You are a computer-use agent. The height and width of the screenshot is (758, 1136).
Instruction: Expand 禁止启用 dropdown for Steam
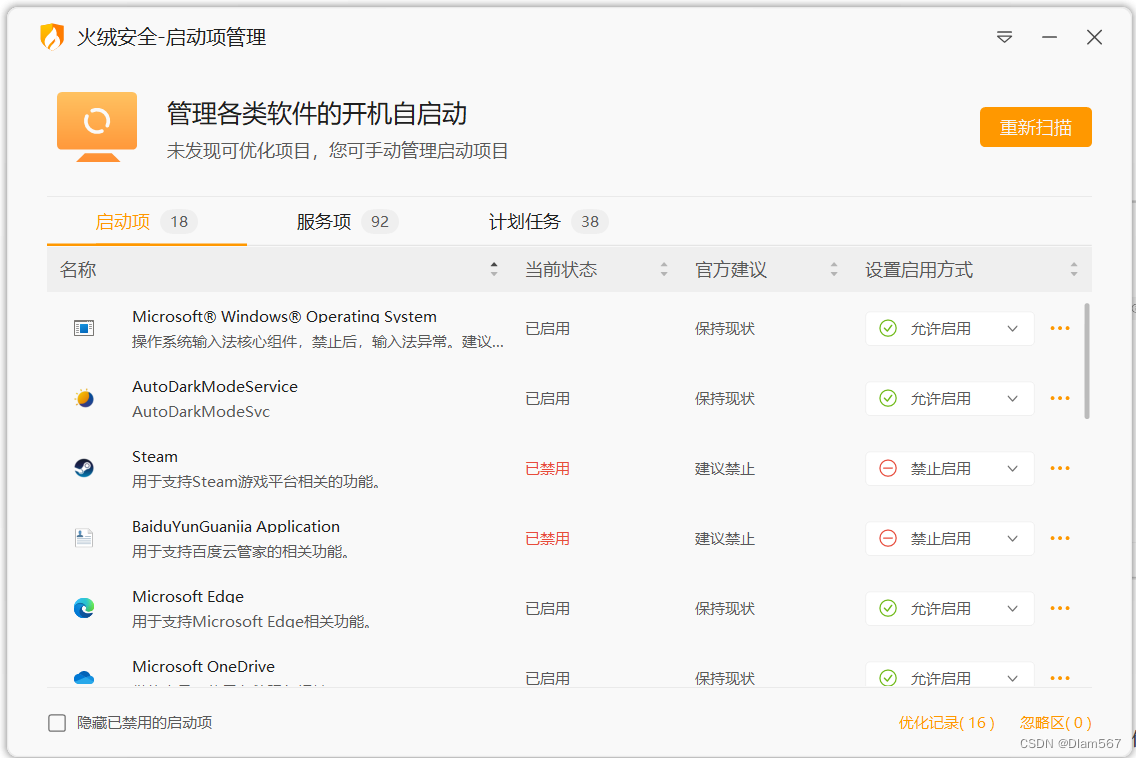point(950,468)
